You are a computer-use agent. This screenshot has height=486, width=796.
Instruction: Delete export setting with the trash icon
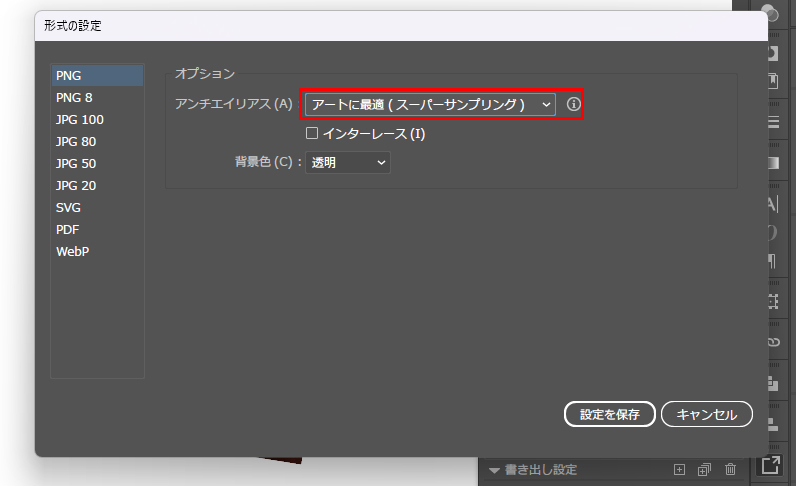click(x=730, y=469)
